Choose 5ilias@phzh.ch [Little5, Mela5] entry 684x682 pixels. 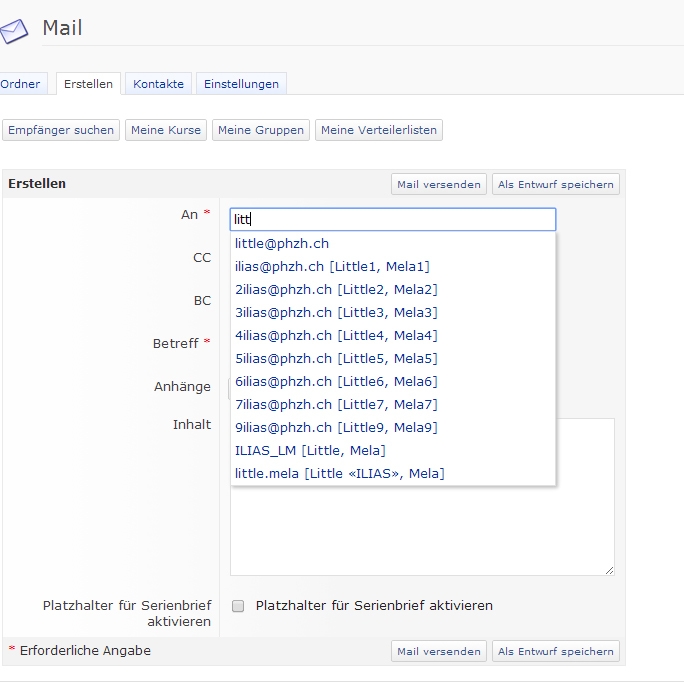336,358
